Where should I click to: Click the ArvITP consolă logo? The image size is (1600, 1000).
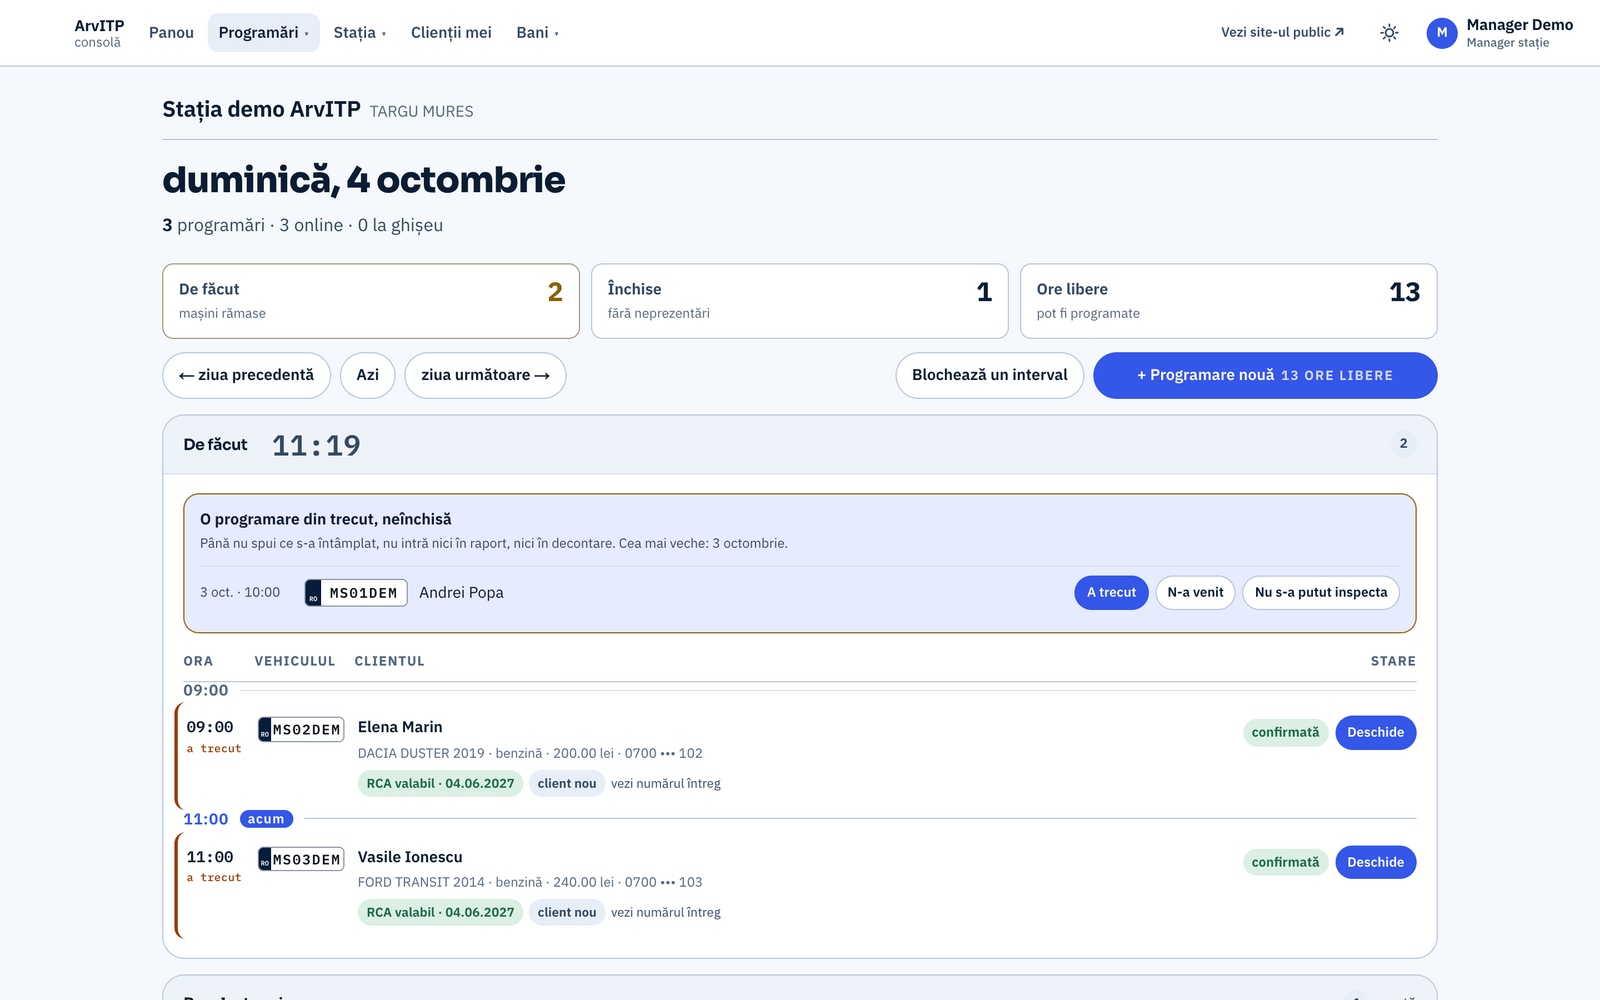coord(99,33)
